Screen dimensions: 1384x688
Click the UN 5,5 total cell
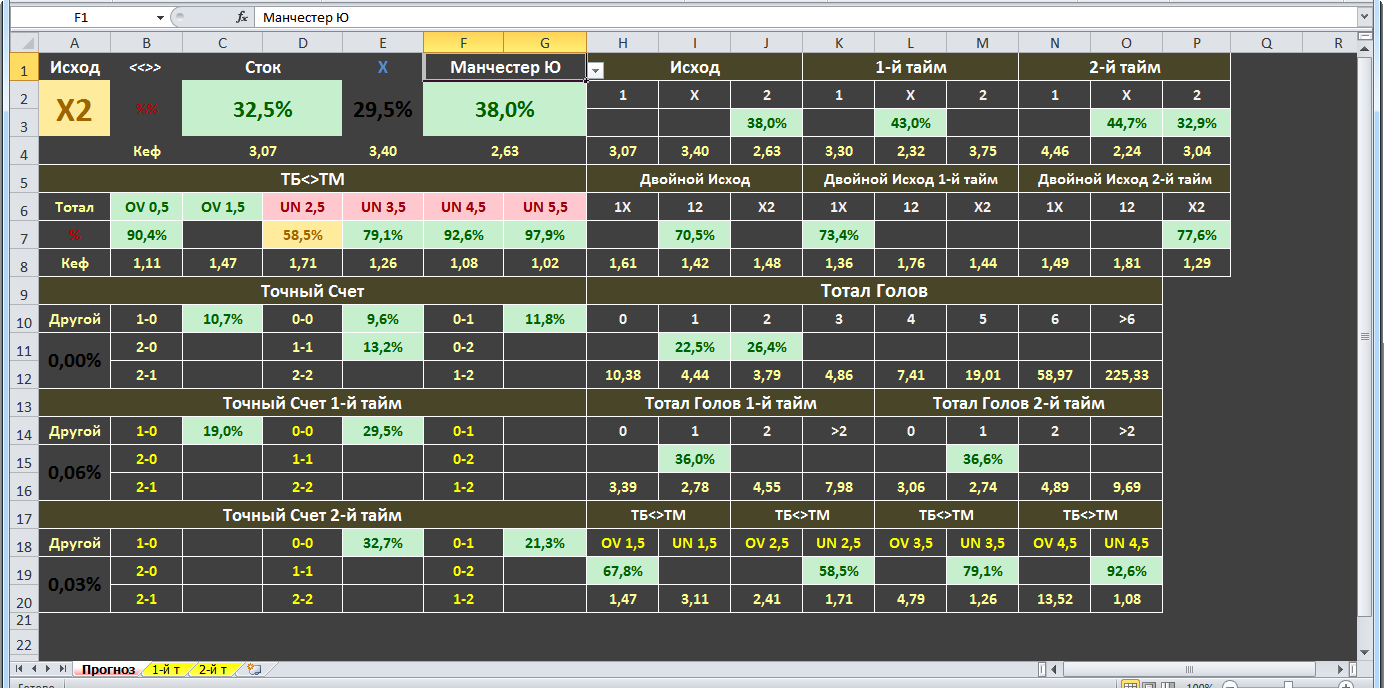[545, 207]
